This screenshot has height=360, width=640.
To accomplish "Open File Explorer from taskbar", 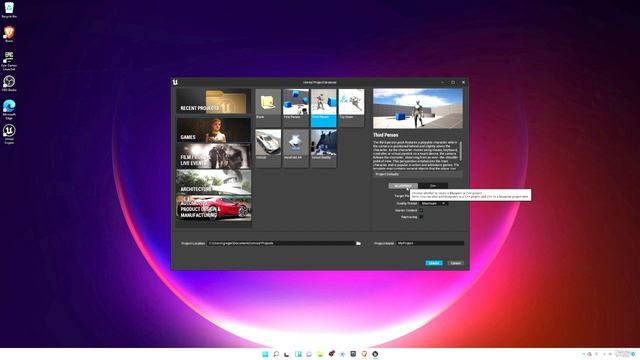I will tap(320, 354).
